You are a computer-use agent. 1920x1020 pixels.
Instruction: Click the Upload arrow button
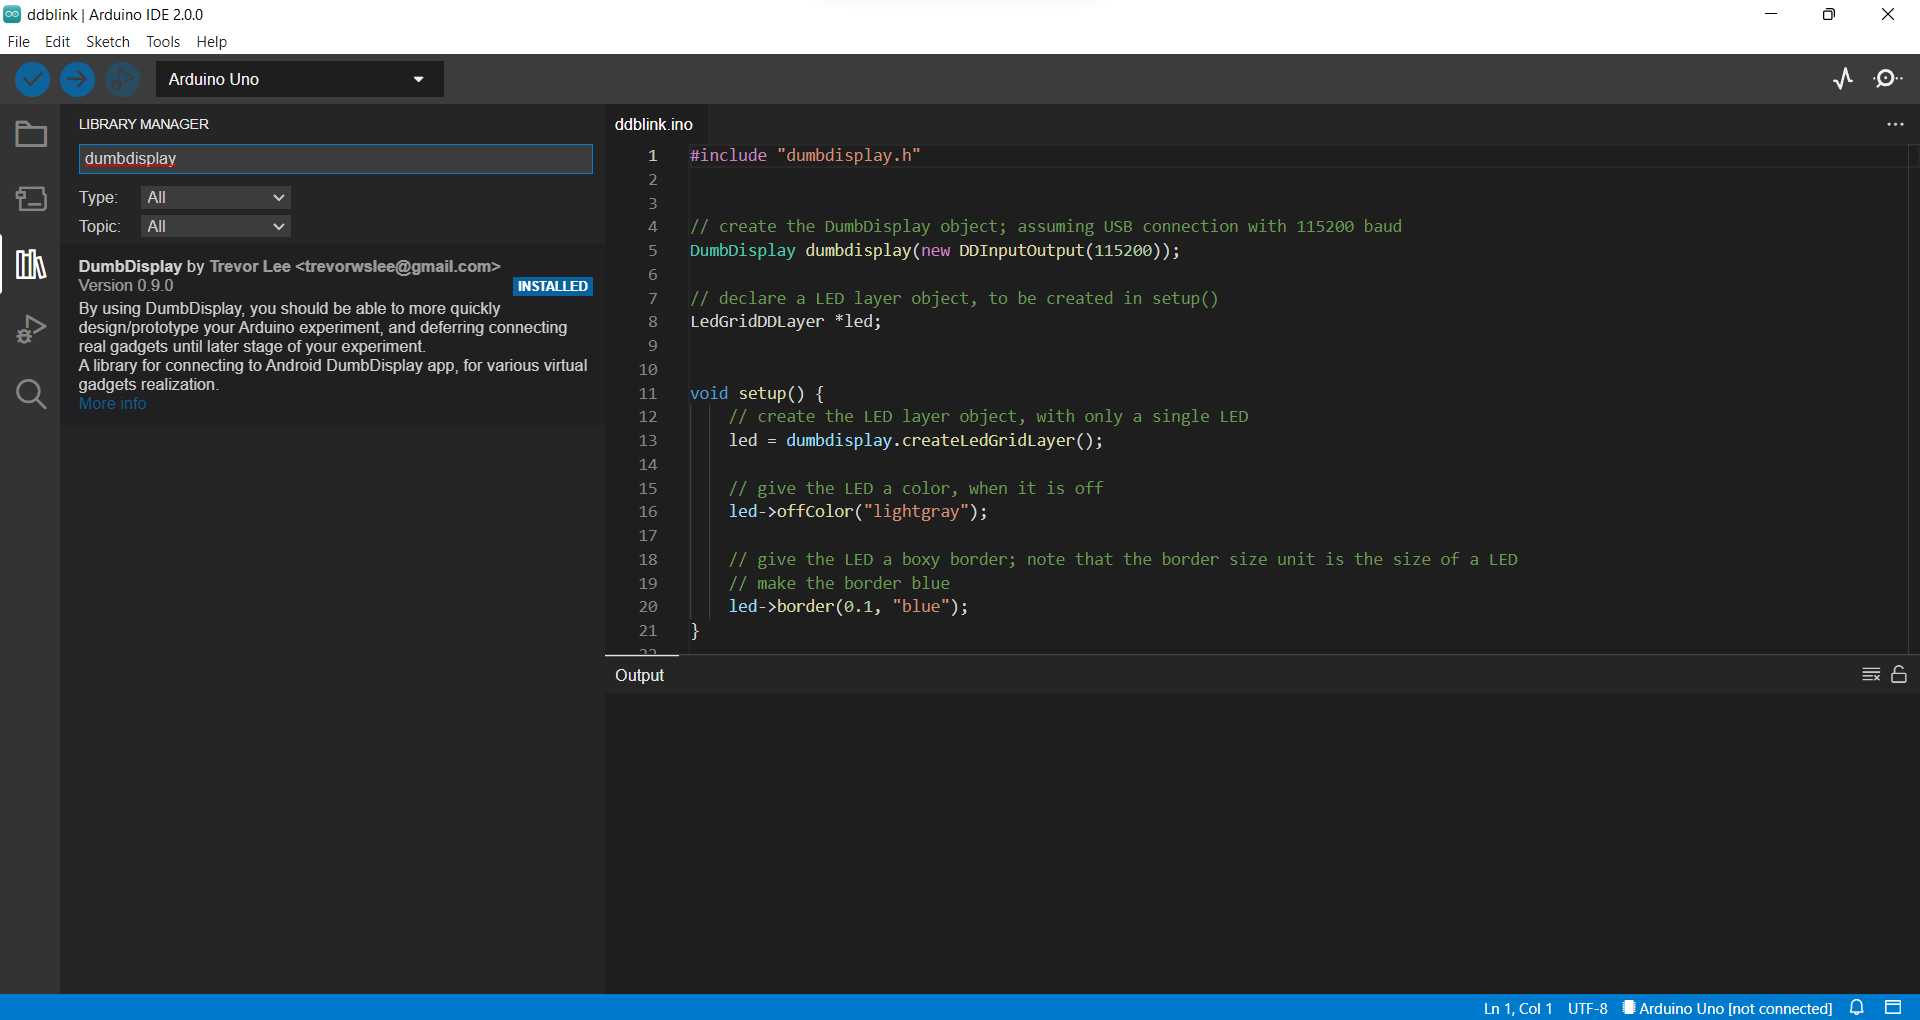(77, 79)
